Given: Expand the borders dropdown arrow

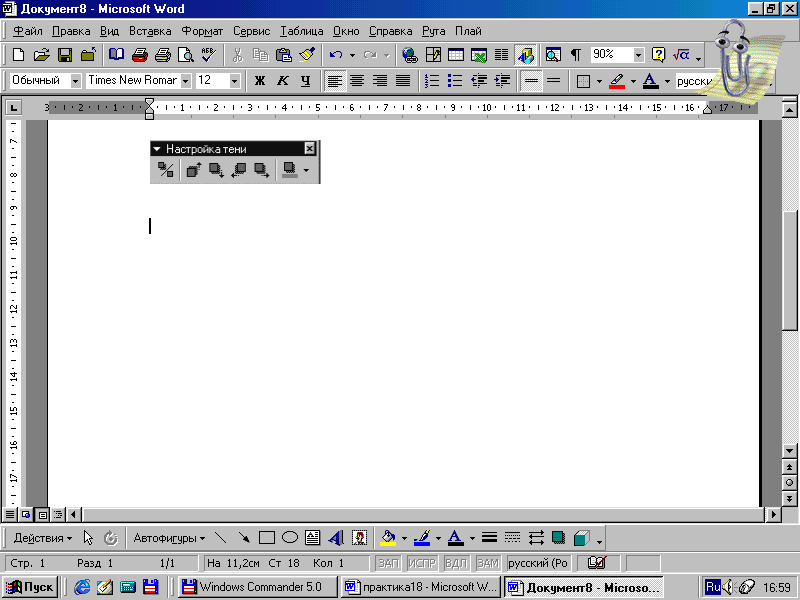Looking at the screenshot, I should click(x=599, y=81).
